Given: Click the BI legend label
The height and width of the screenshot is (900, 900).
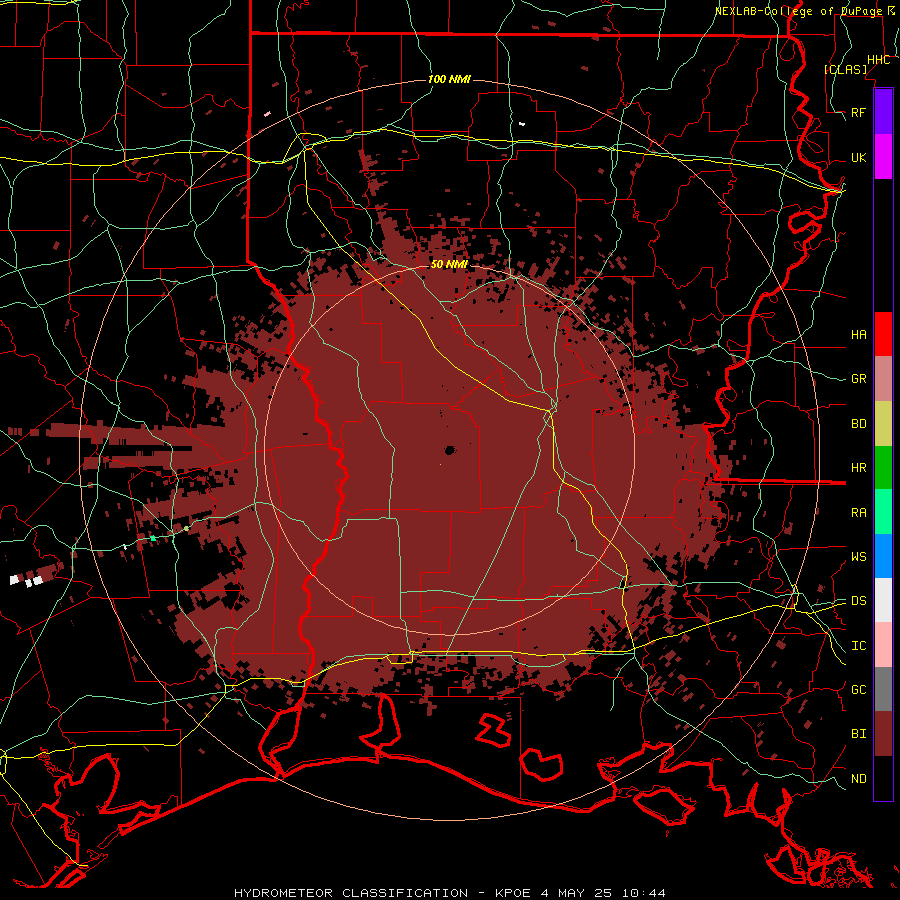Looking at the screenshot, I should [x=858, y=734].
